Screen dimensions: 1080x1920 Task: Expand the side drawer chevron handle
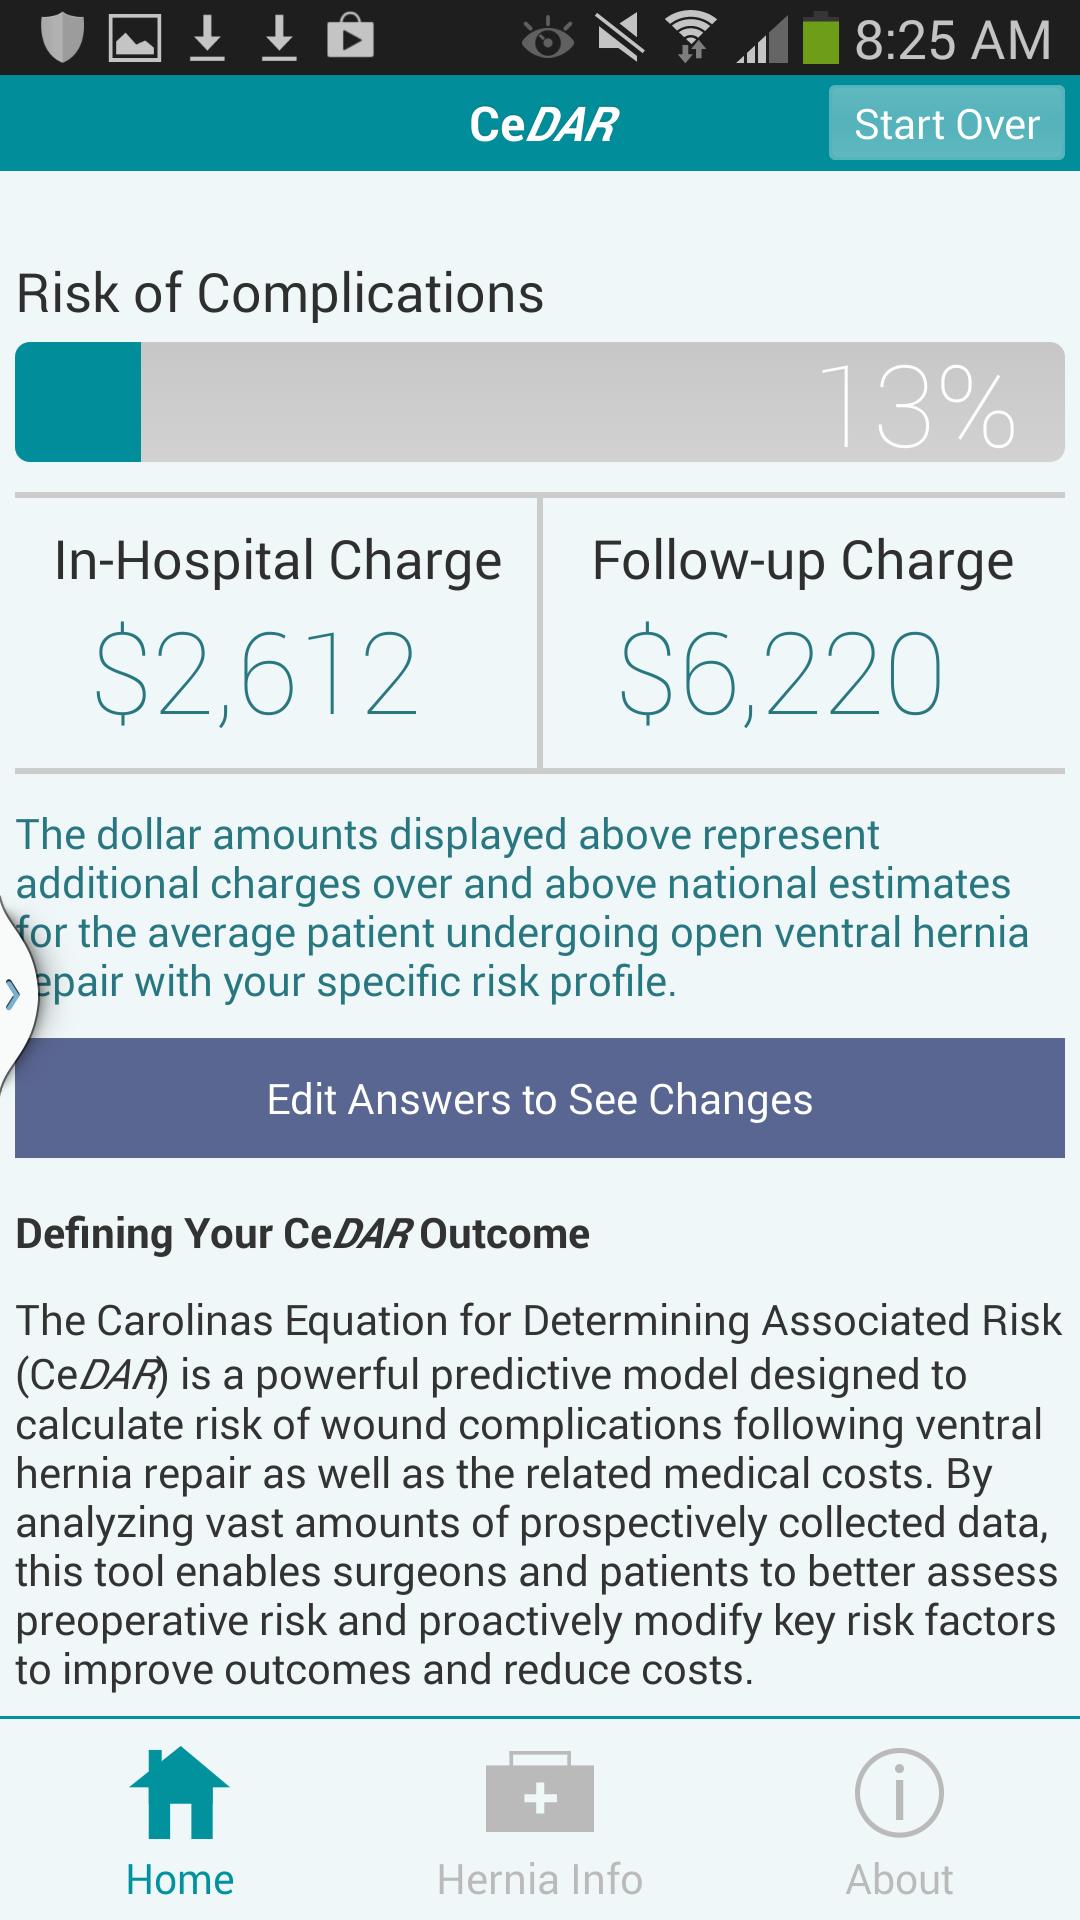(14, 994)
